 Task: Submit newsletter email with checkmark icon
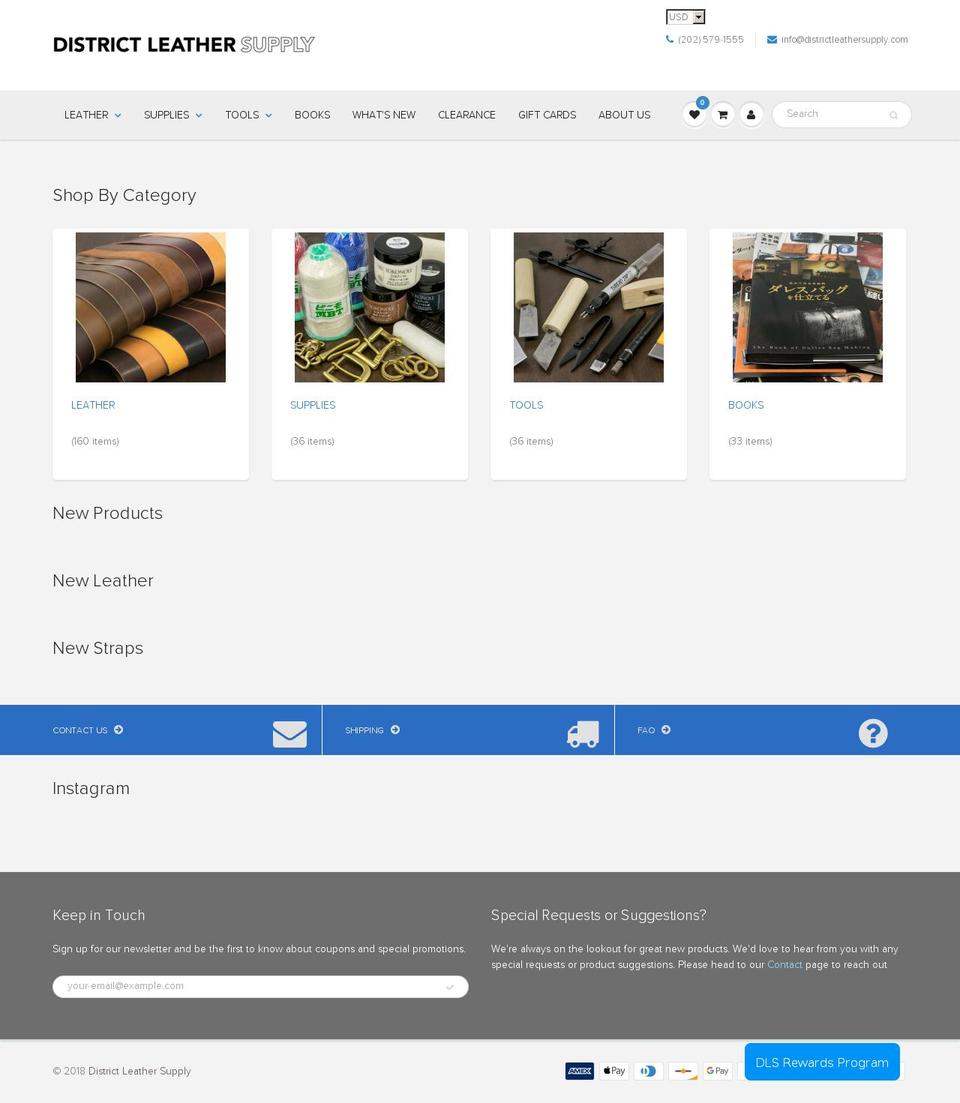[450, 987]
